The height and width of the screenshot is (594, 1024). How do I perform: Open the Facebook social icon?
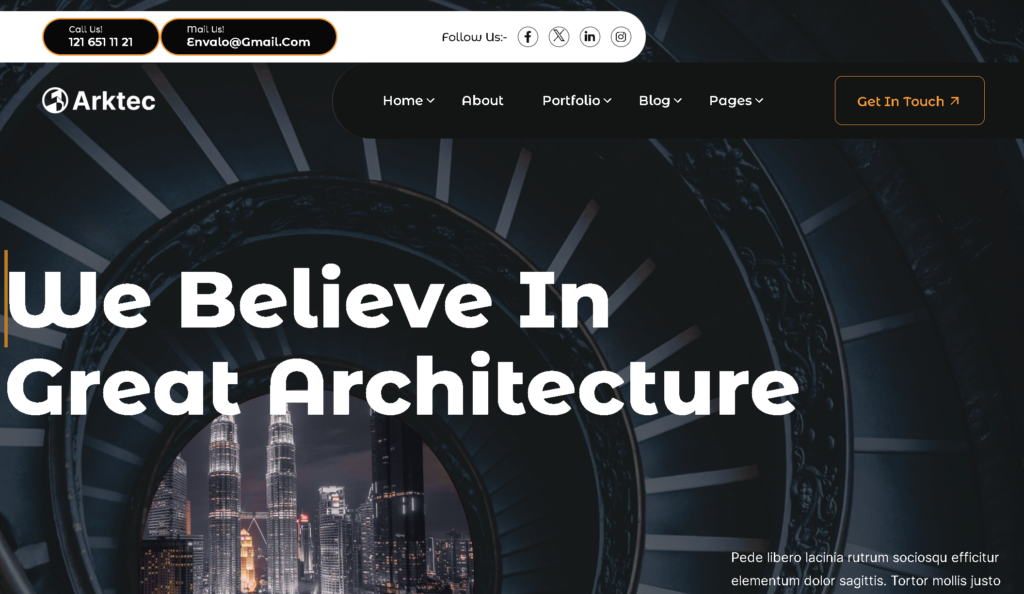pos(528,37)
